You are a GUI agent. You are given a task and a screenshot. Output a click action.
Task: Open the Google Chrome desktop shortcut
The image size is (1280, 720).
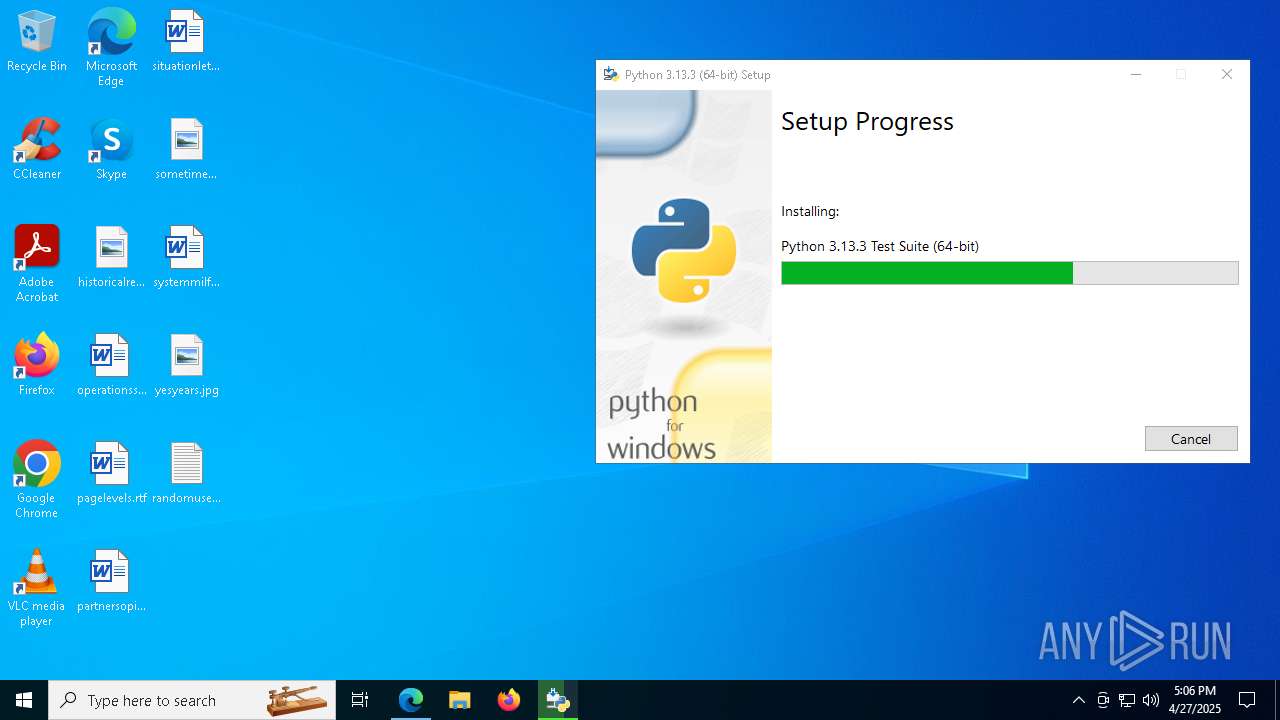(37, 480)
